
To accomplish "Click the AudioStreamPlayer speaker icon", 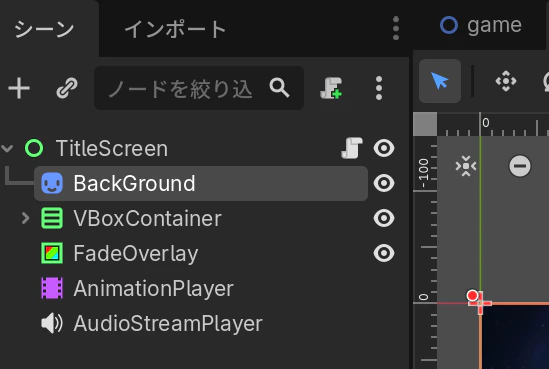I will (52, 323).
